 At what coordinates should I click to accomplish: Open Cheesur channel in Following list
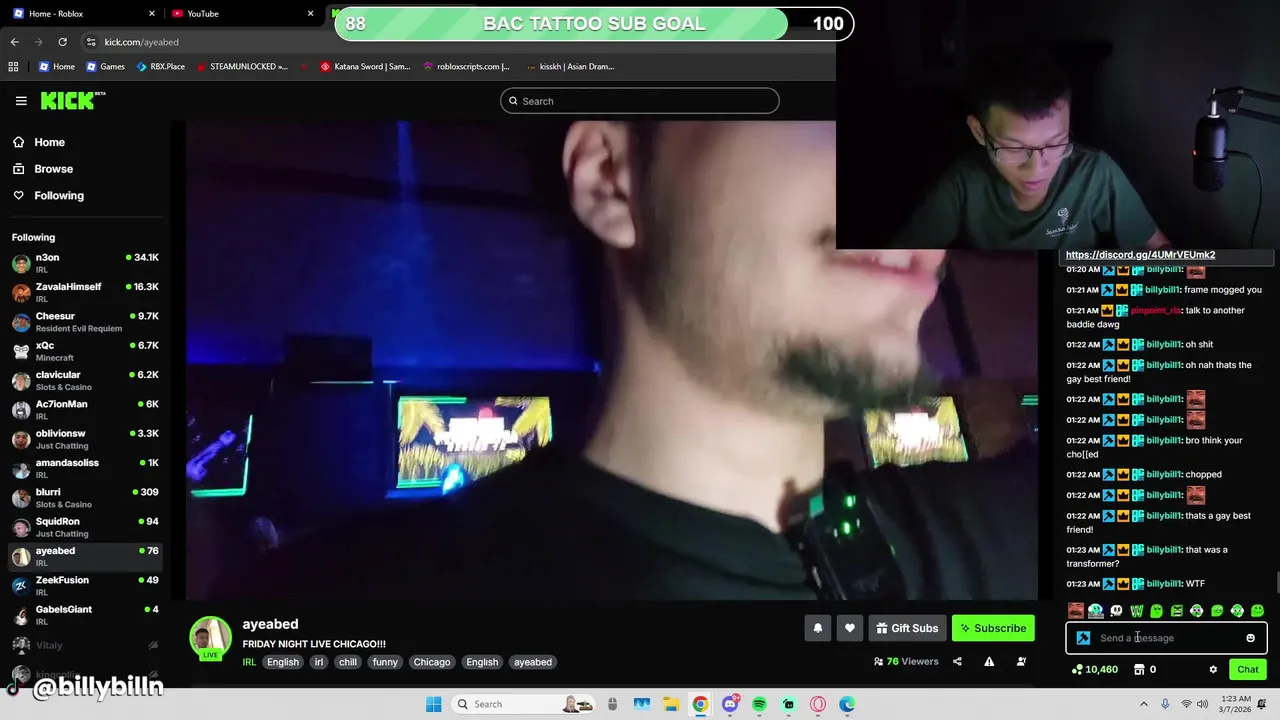(x=85, y=321)
